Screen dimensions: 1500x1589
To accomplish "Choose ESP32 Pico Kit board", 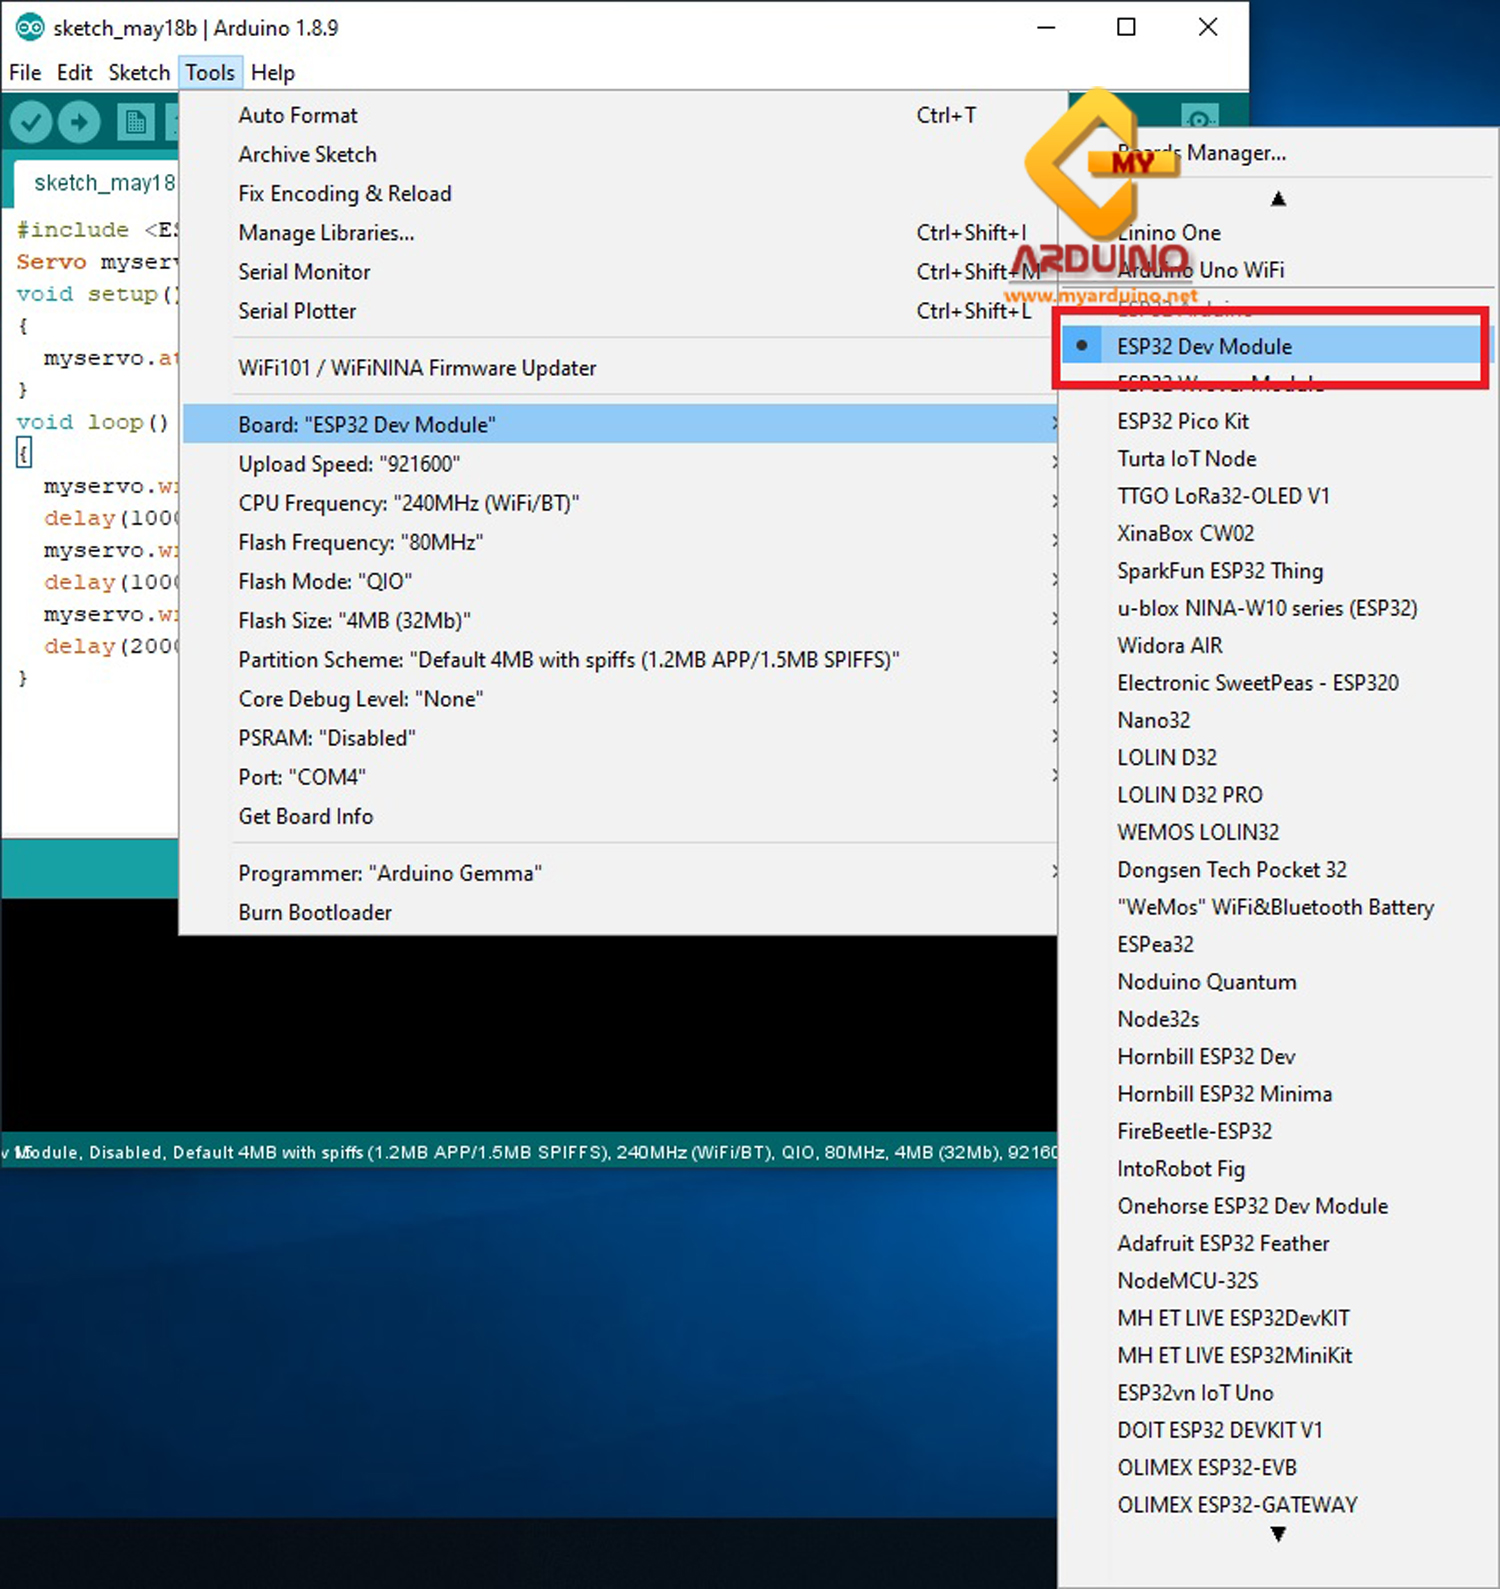I will pos(1183,421).
